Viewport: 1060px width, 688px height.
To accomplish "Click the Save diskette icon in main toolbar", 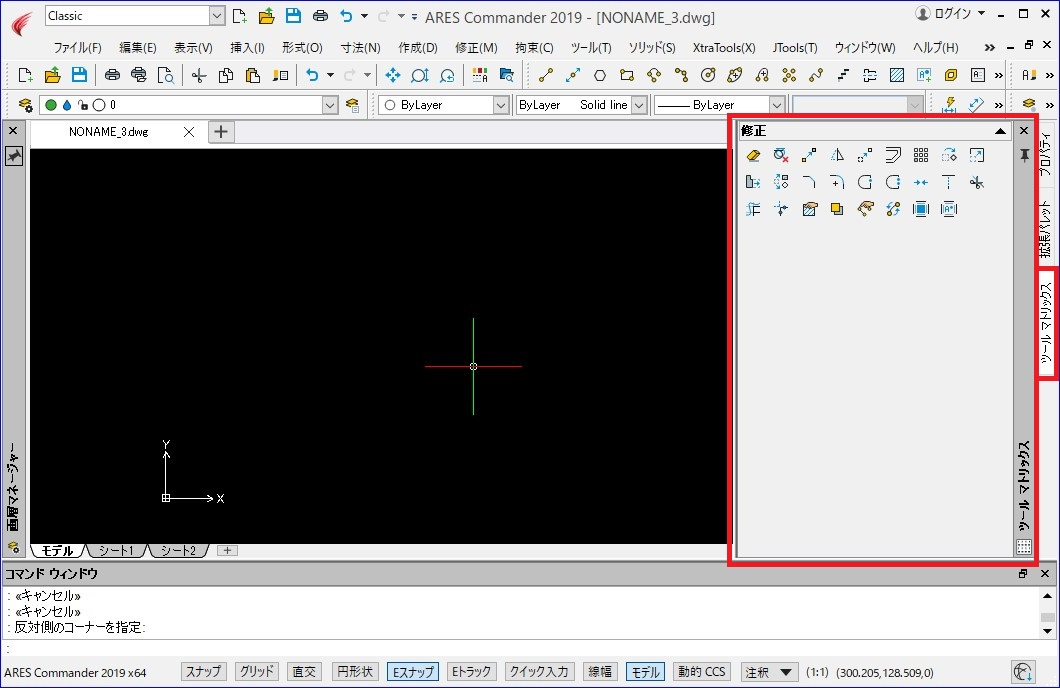I will [79, 75].
